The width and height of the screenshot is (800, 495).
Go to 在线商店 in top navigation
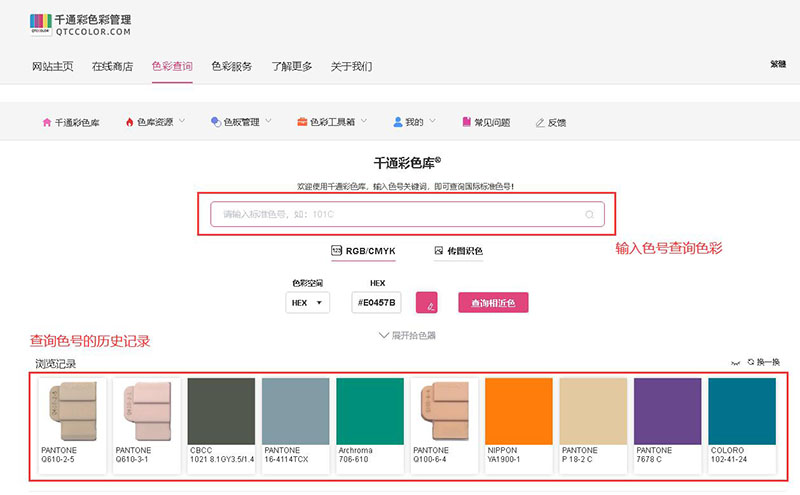click(x=112, y=67)
